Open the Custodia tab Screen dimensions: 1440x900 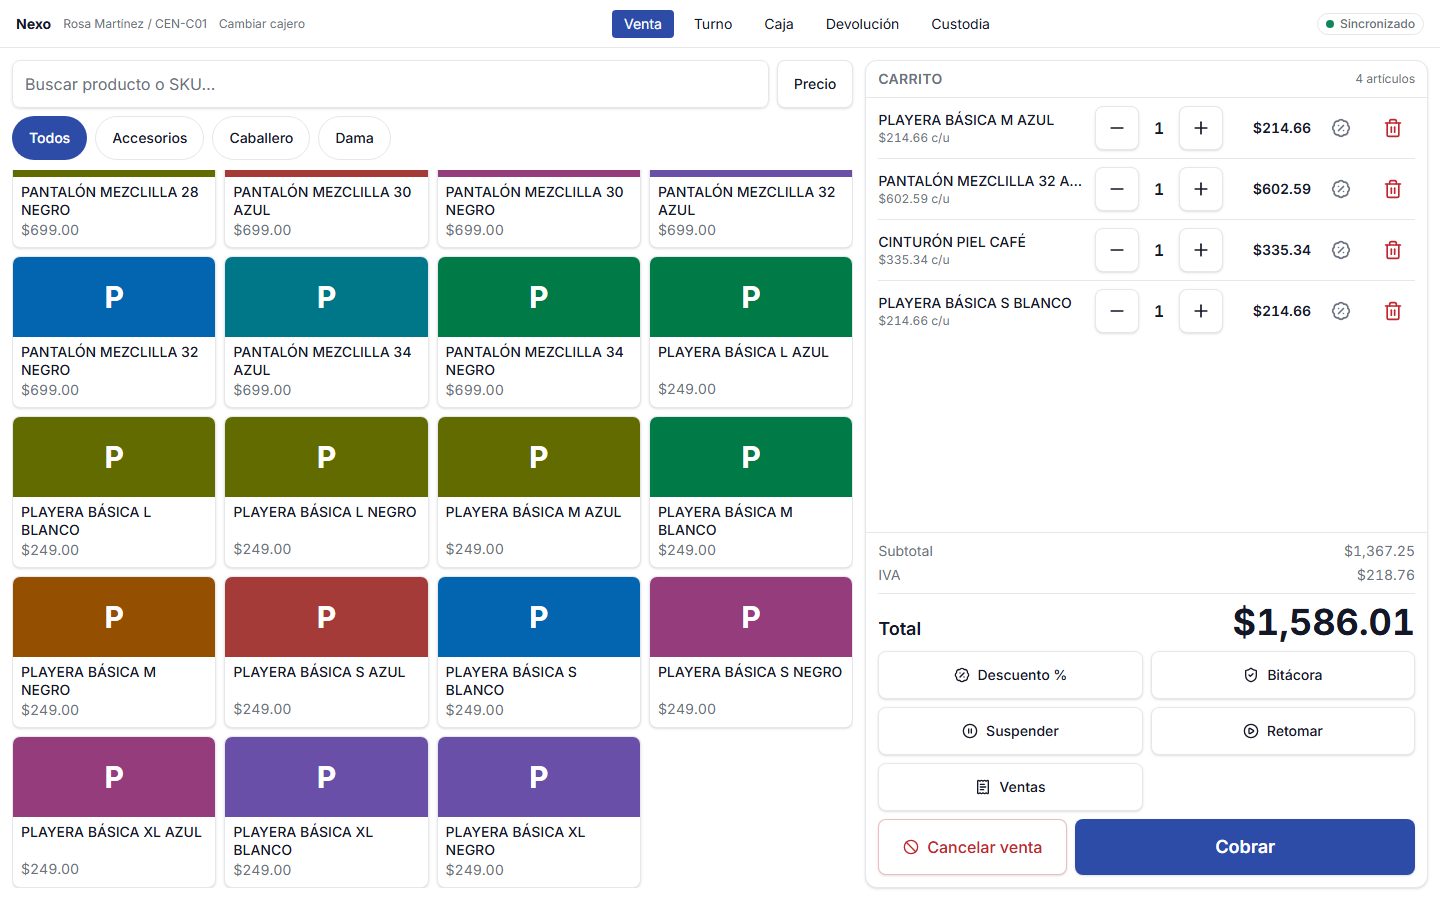tap(960, 24)
